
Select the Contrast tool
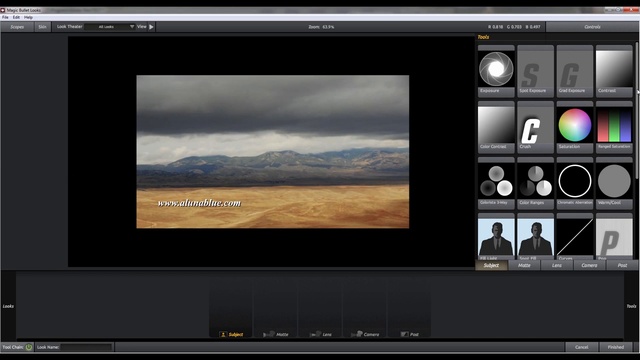(x=614, y=71)
